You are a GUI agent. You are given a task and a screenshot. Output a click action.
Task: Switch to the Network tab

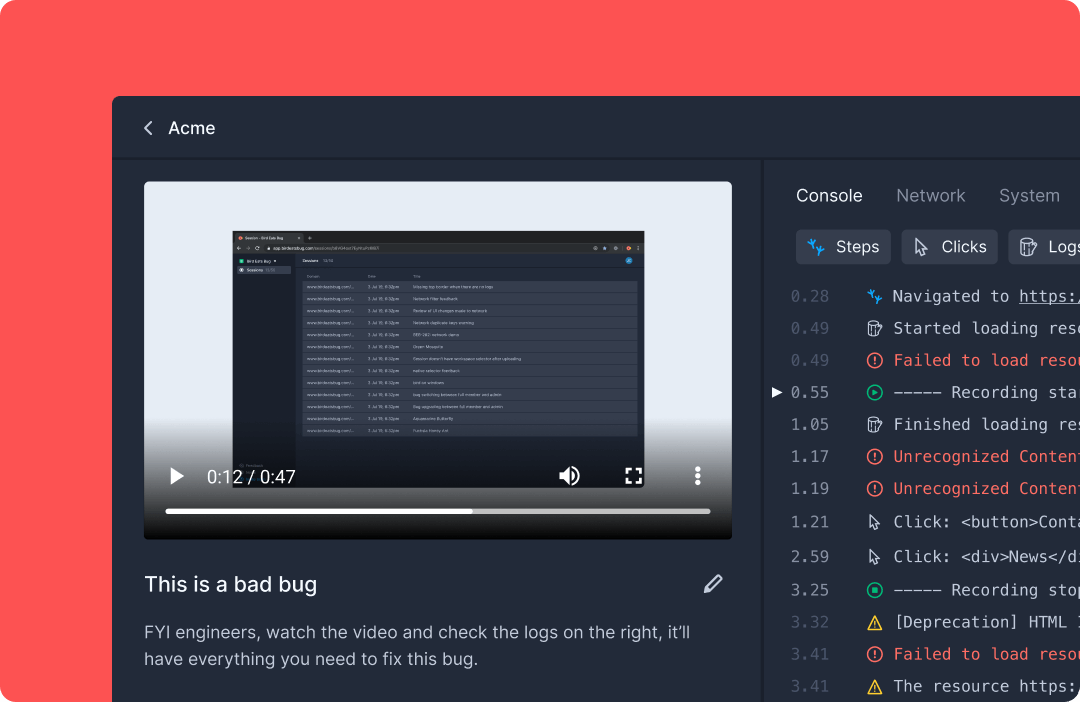click(x=930, y=195)
